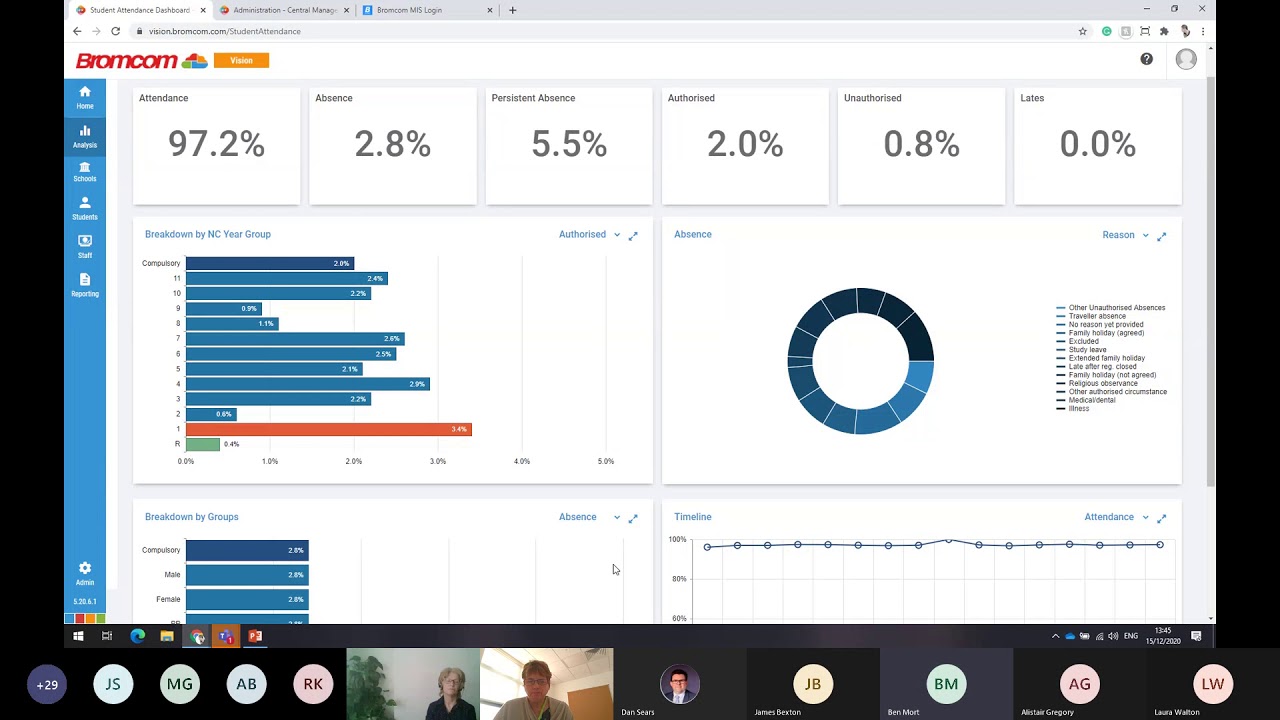Select the Female bar in Breakdown by Groups
The image size is (1280, 720).
point(247,599)
